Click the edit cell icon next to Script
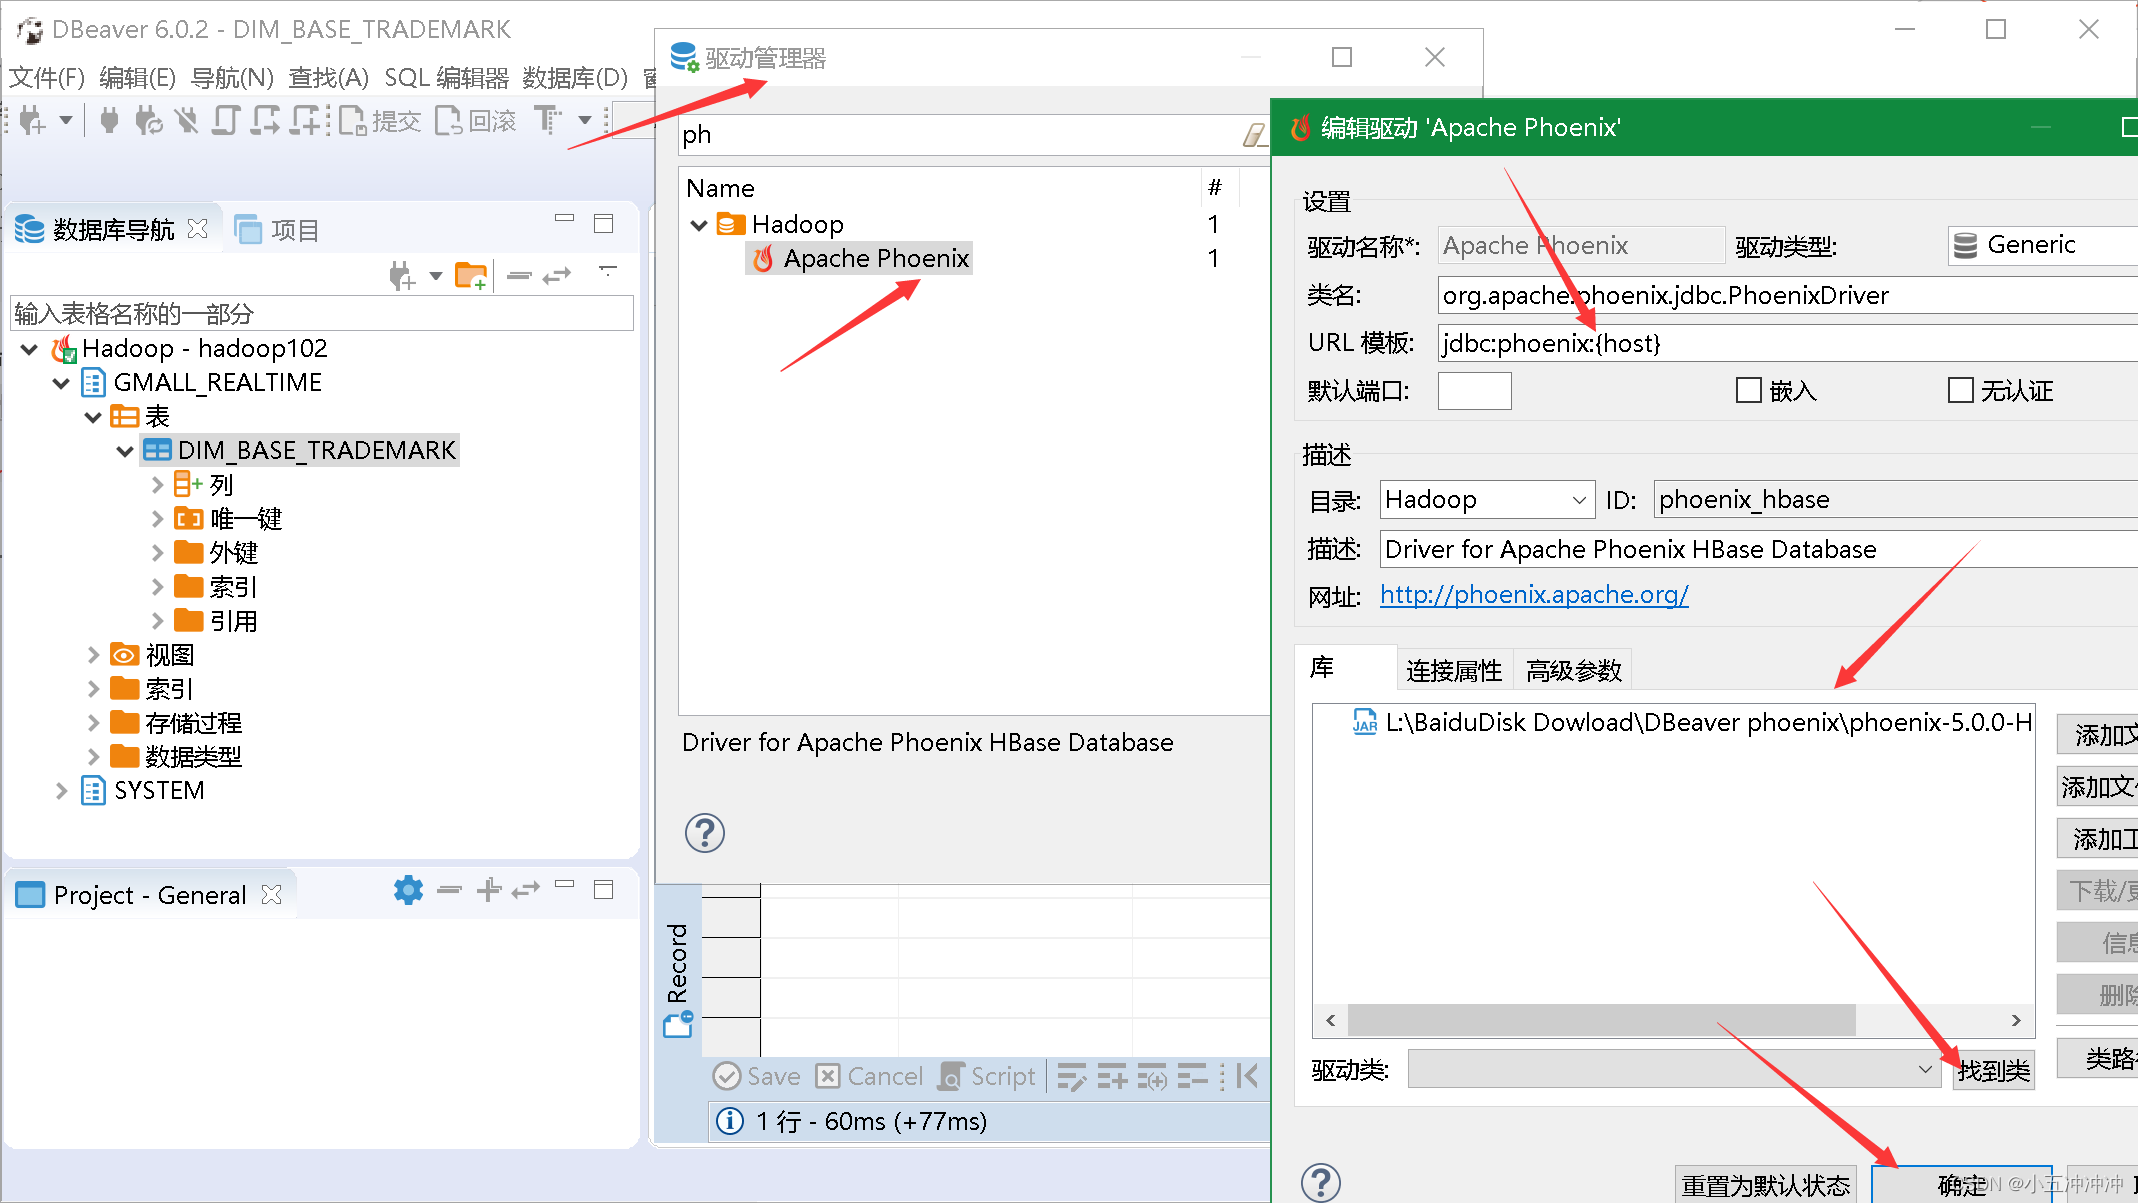2138x1203 pixels. click(1072, 1077)
